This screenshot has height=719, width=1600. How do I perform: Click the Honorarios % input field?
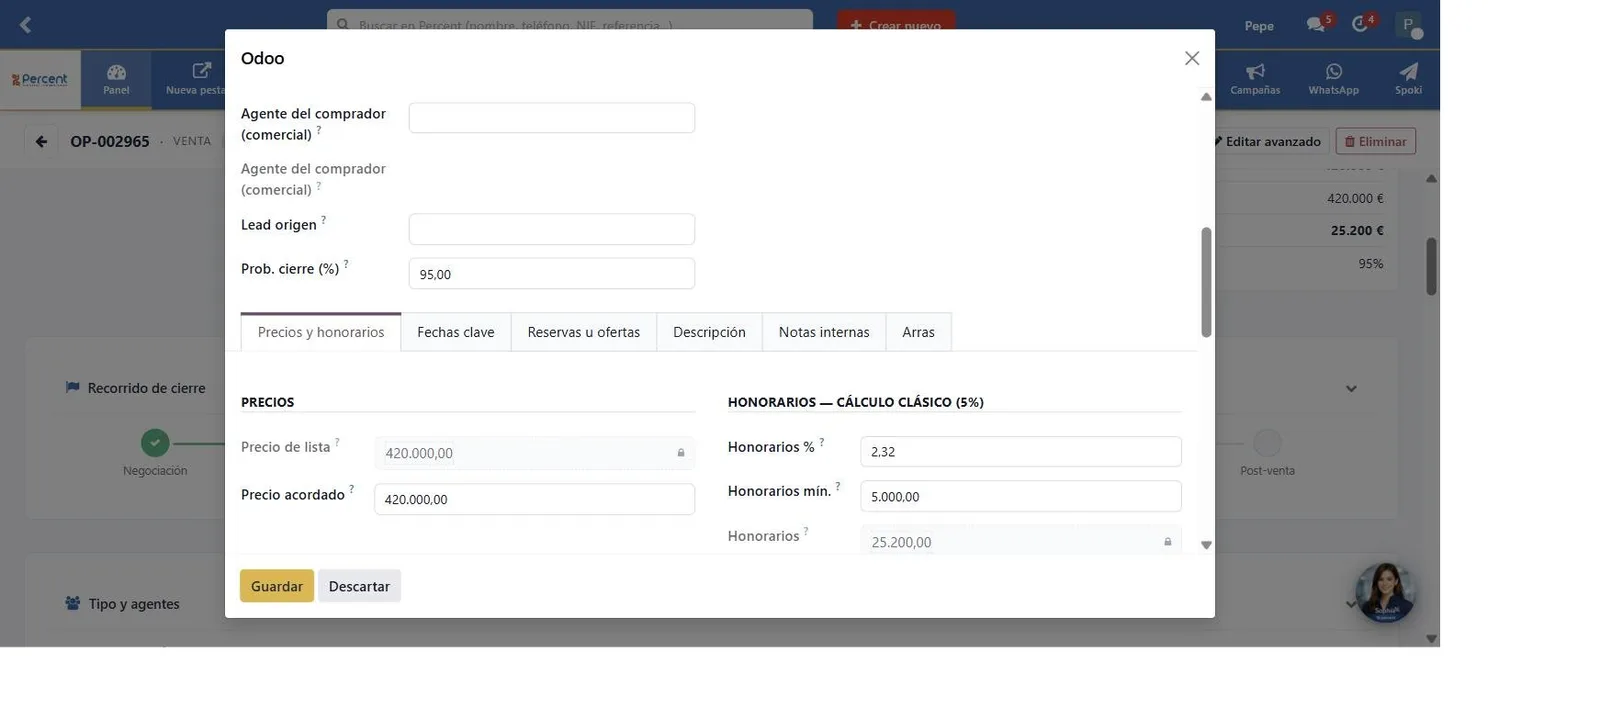click(1021, 451)
